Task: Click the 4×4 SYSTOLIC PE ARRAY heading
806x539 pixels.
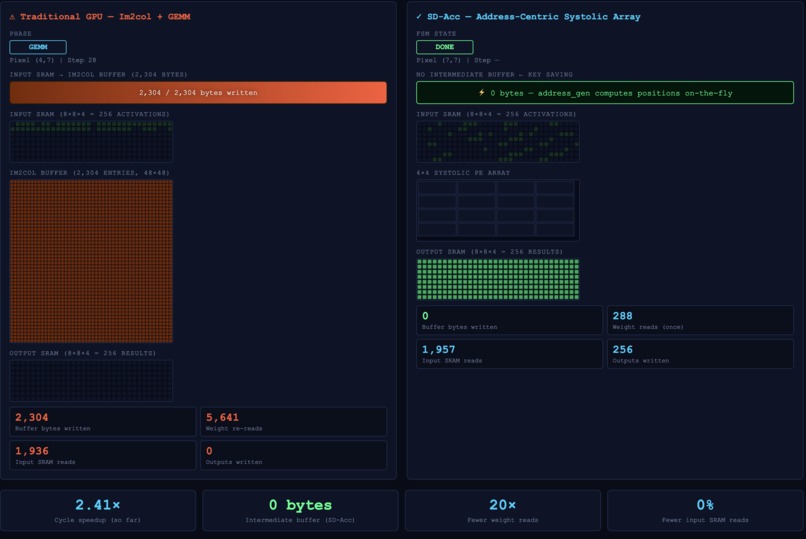Action: point(463,173)
